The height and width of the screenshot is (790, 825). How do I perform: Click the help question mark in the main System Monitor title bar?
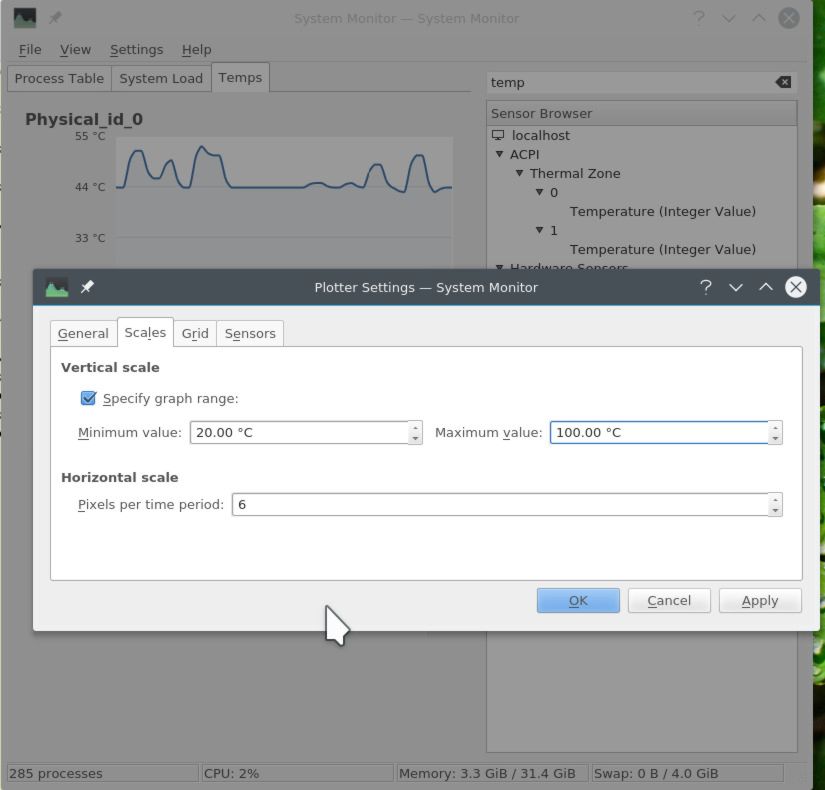click(x=699, y=18)
